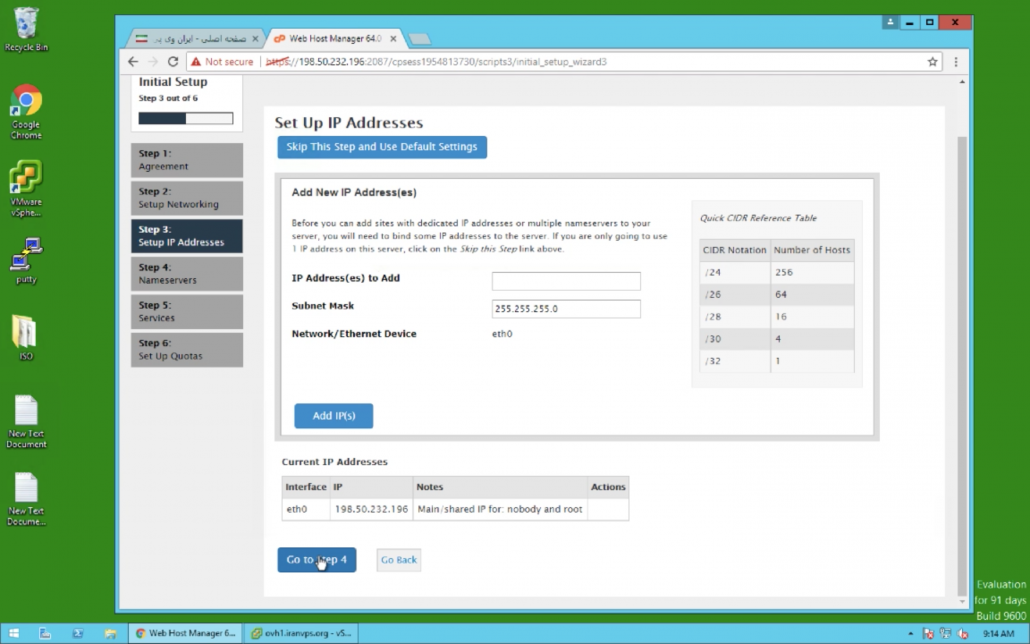Click the Go to Step 4 button
The height and width of the screenshot is (644, 1030).
316,560
